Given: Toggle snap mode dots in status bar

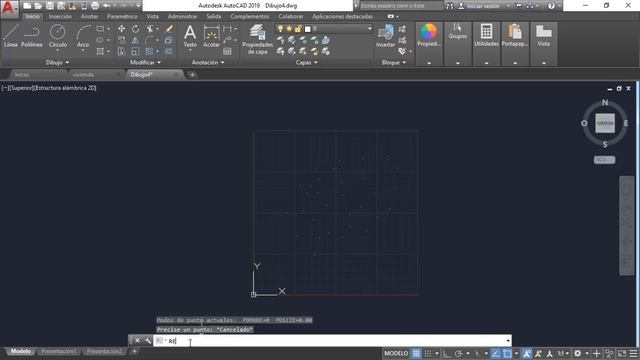Looking at the screenshot, I should [428, 353].
